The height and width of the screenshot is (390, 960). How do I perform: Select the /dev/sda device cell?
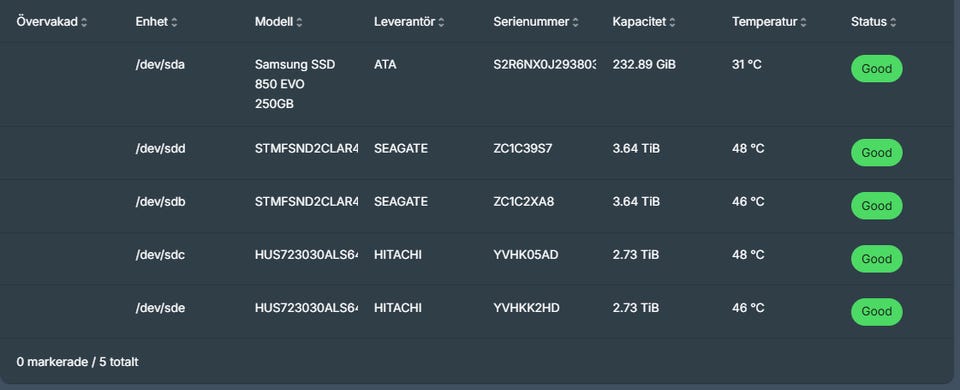pyautogui.click(x=160, y=64)
